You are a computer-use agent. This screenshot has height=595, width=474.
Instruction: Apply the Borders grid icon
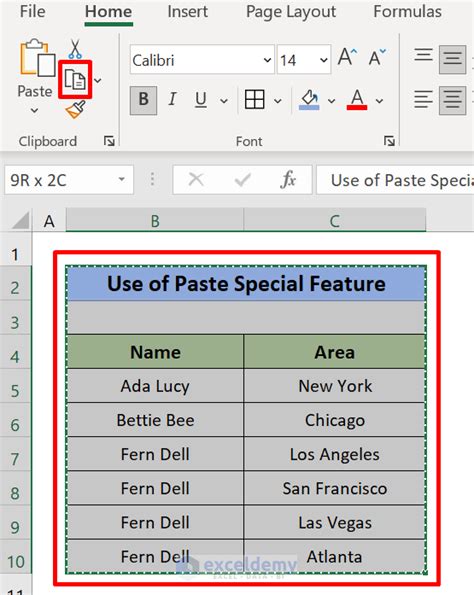(x=255, y=100)
